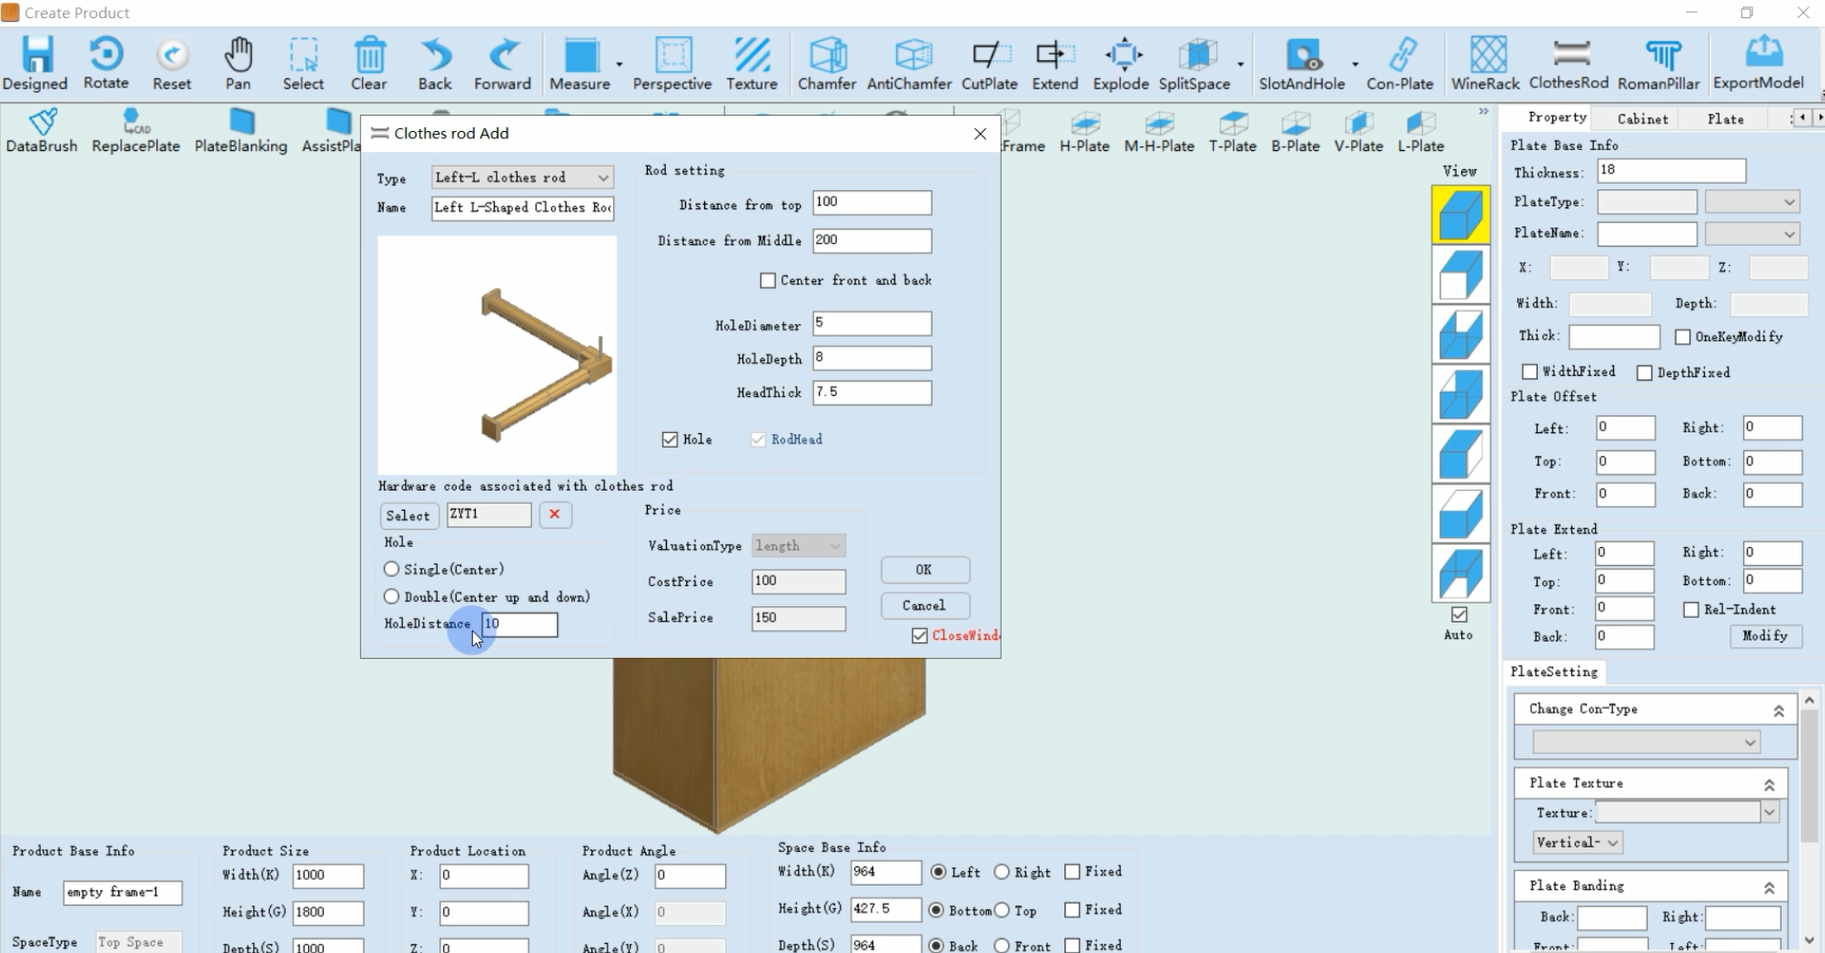The height and width of the screenshot is (953, 1825).
Task: Toggle the Auto view checkbox
Action: pos(1460,614)
